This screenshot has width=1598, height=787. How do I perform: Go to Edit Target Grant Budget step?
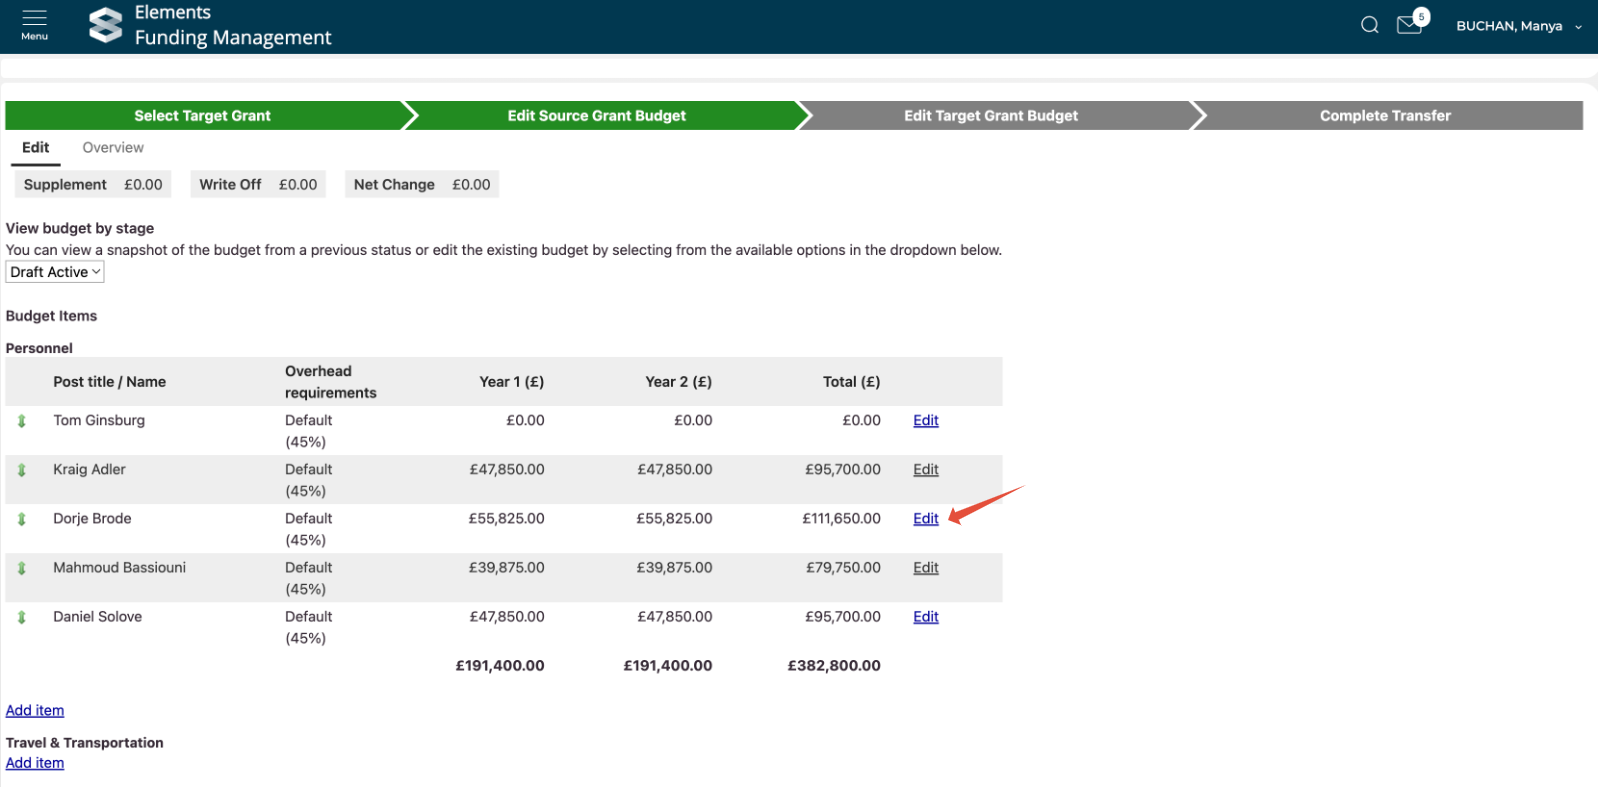(x=991, y=116)
